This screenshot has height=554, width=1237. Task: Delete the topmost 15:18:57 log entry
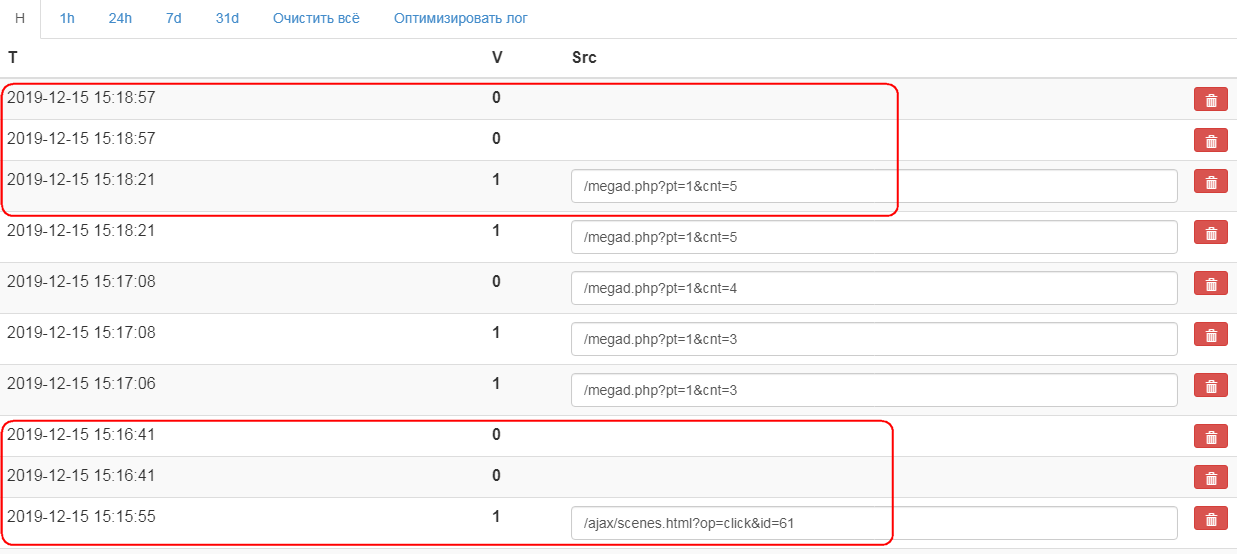[1210, 99]
